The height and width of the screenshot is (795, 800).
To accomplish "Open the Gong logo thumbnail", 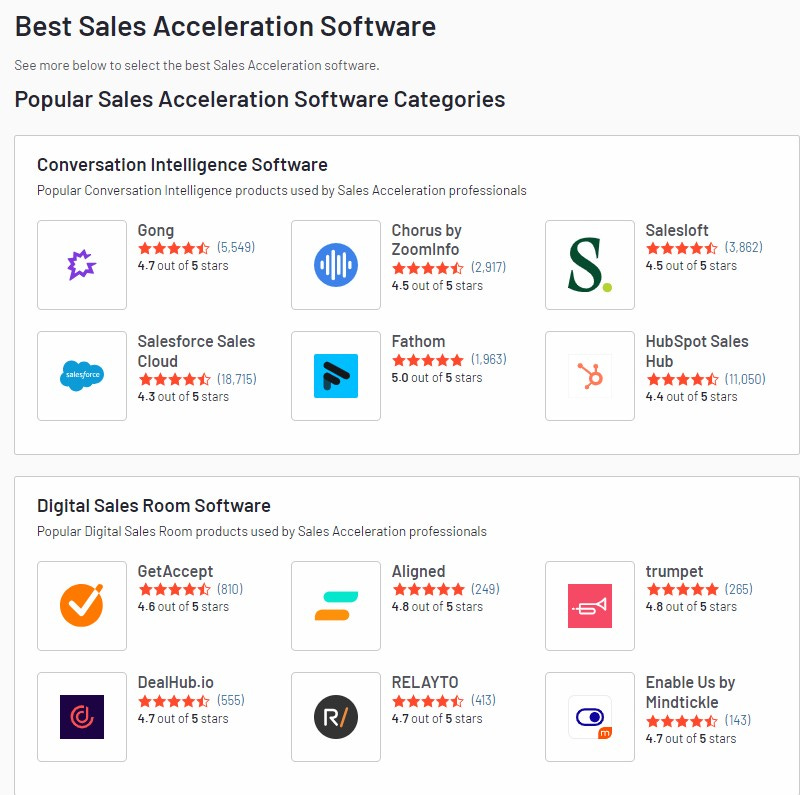I will point(82,265).
